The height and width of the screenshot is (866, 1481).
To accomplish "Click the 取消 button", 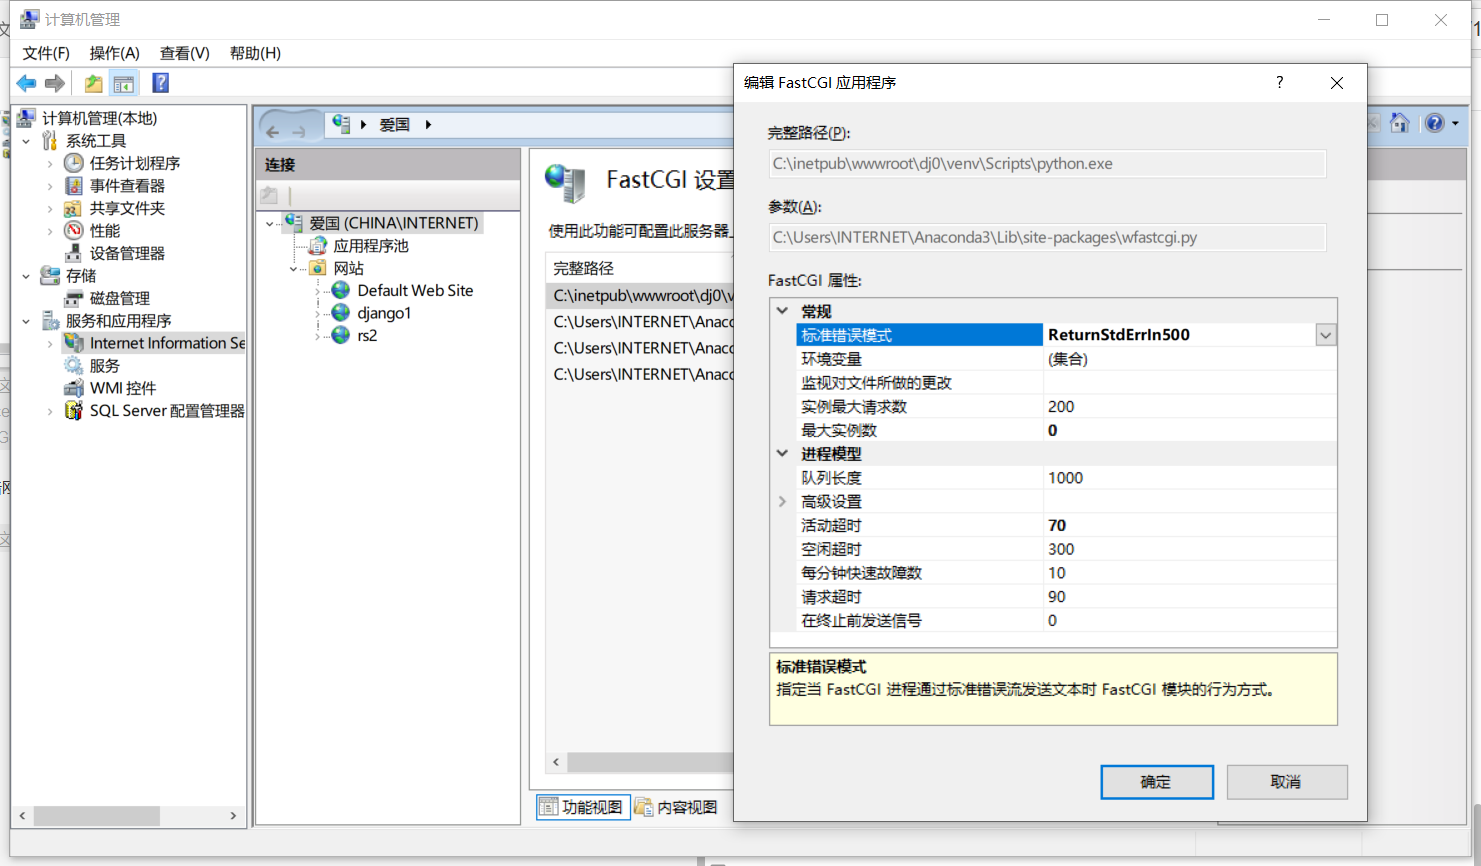I will pyautogui.click(x=1287, y=781).
